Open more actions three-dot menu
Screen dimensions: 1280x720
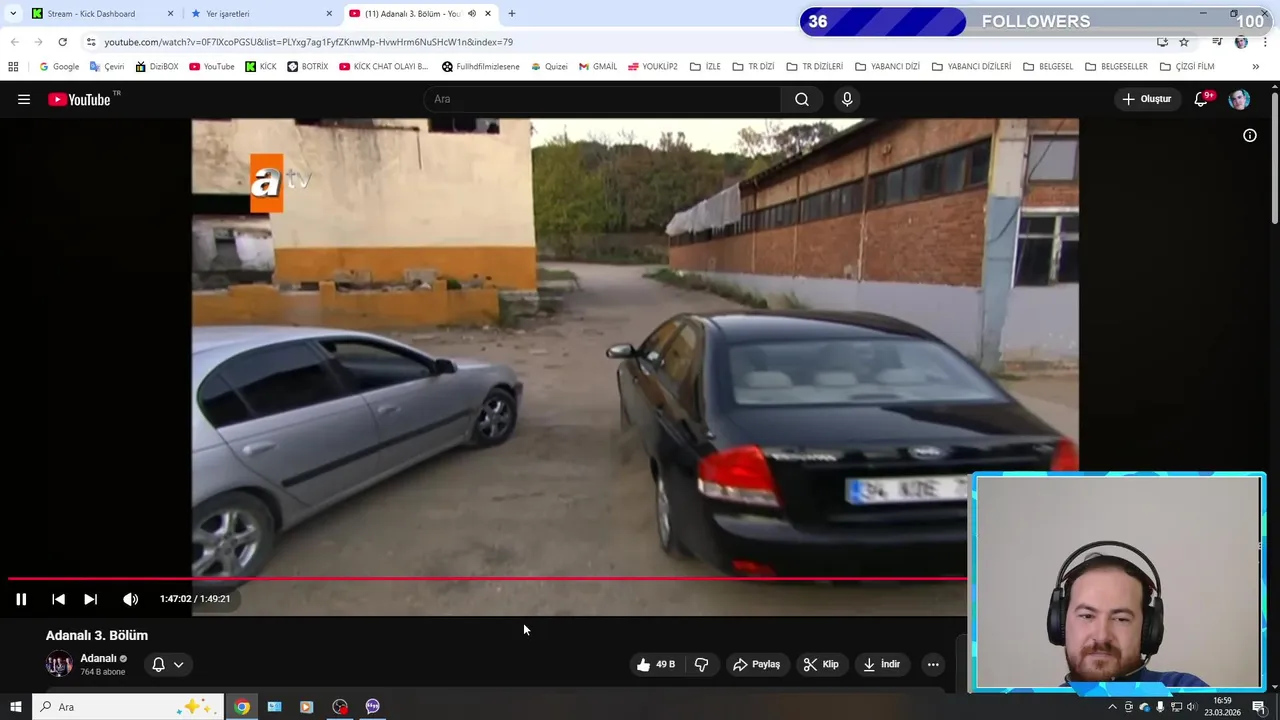[933, 664]
